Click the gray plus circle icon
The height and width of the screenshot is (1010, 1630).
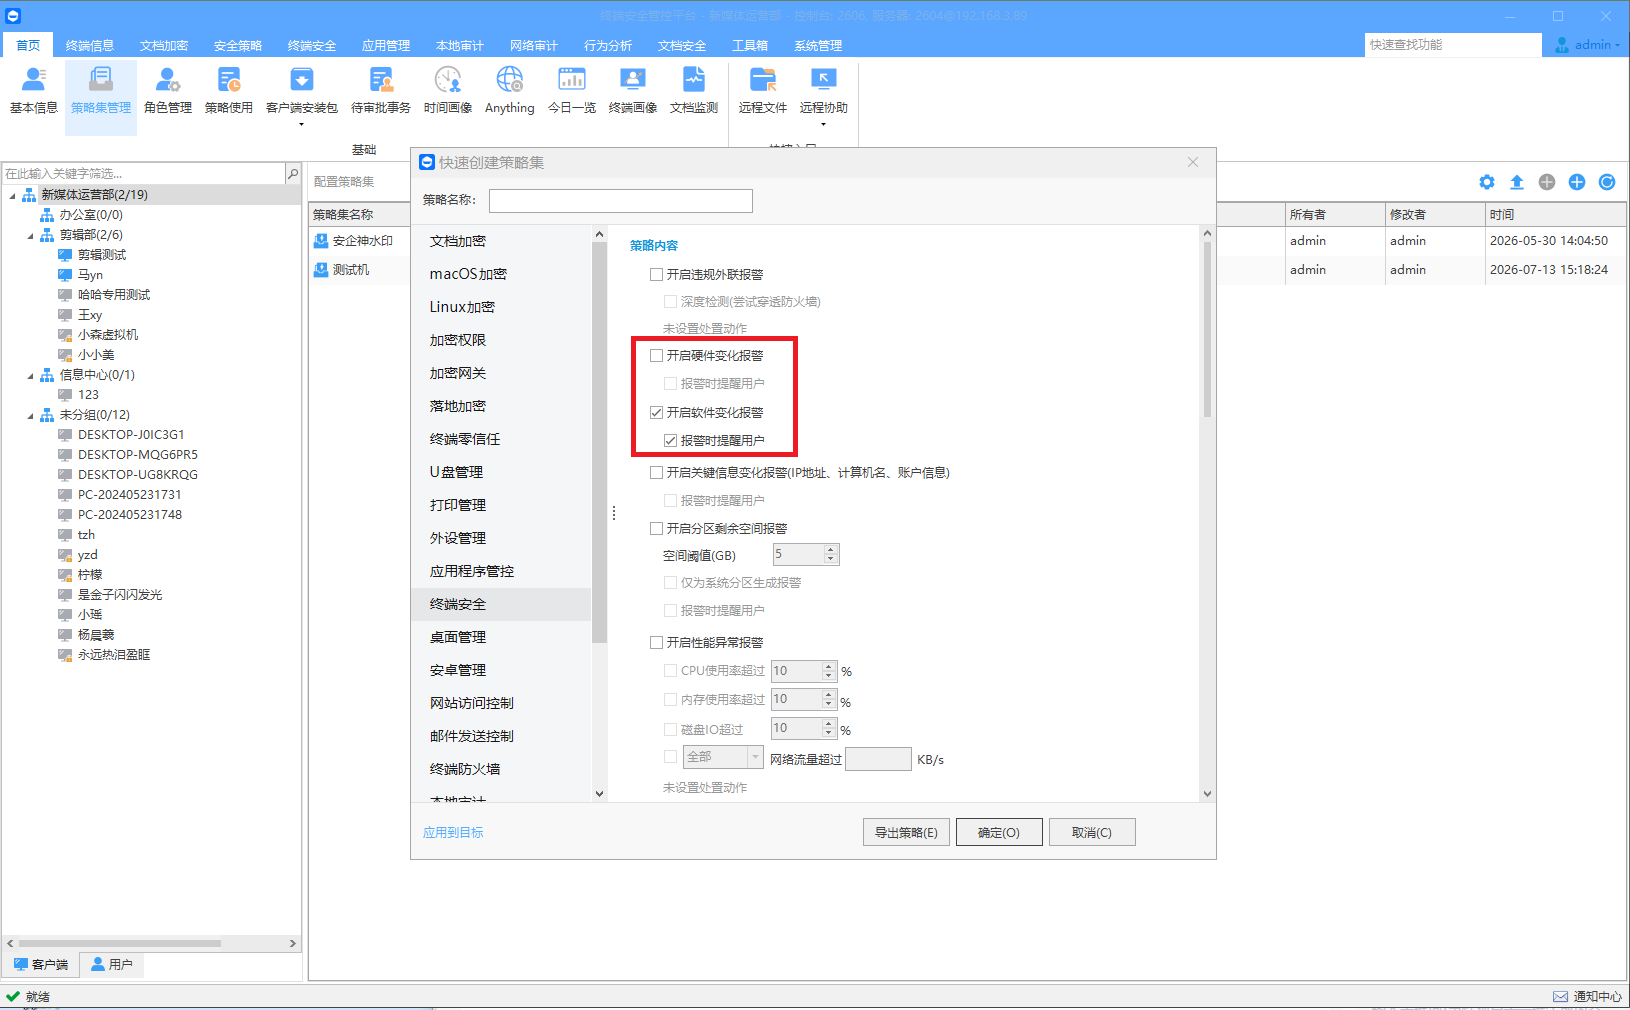click(1547, 182)
